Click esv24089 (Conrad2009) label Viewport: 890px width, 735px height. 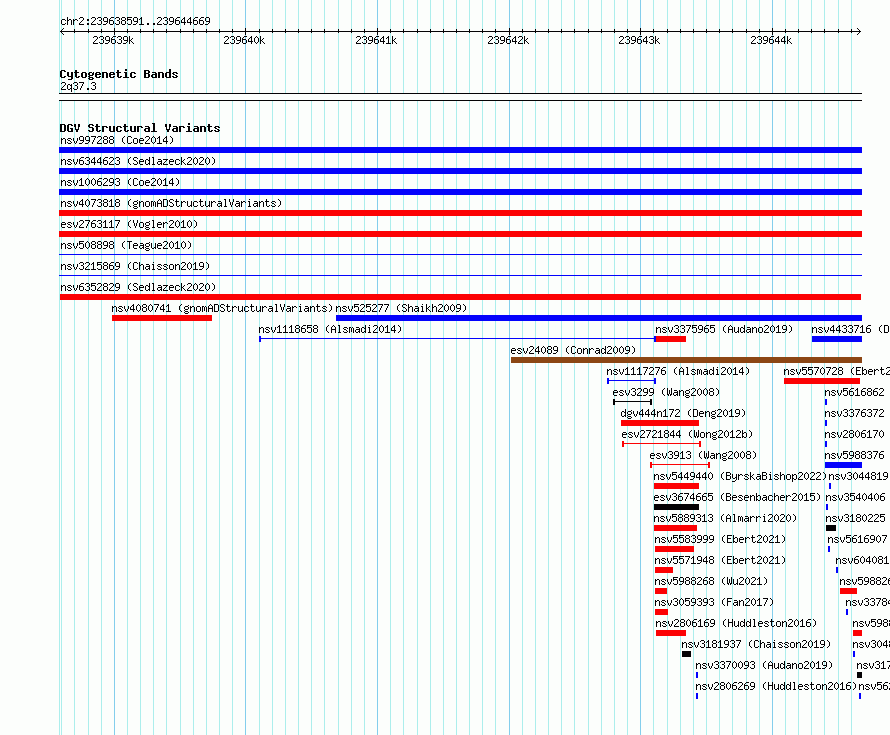coord(573,350)
